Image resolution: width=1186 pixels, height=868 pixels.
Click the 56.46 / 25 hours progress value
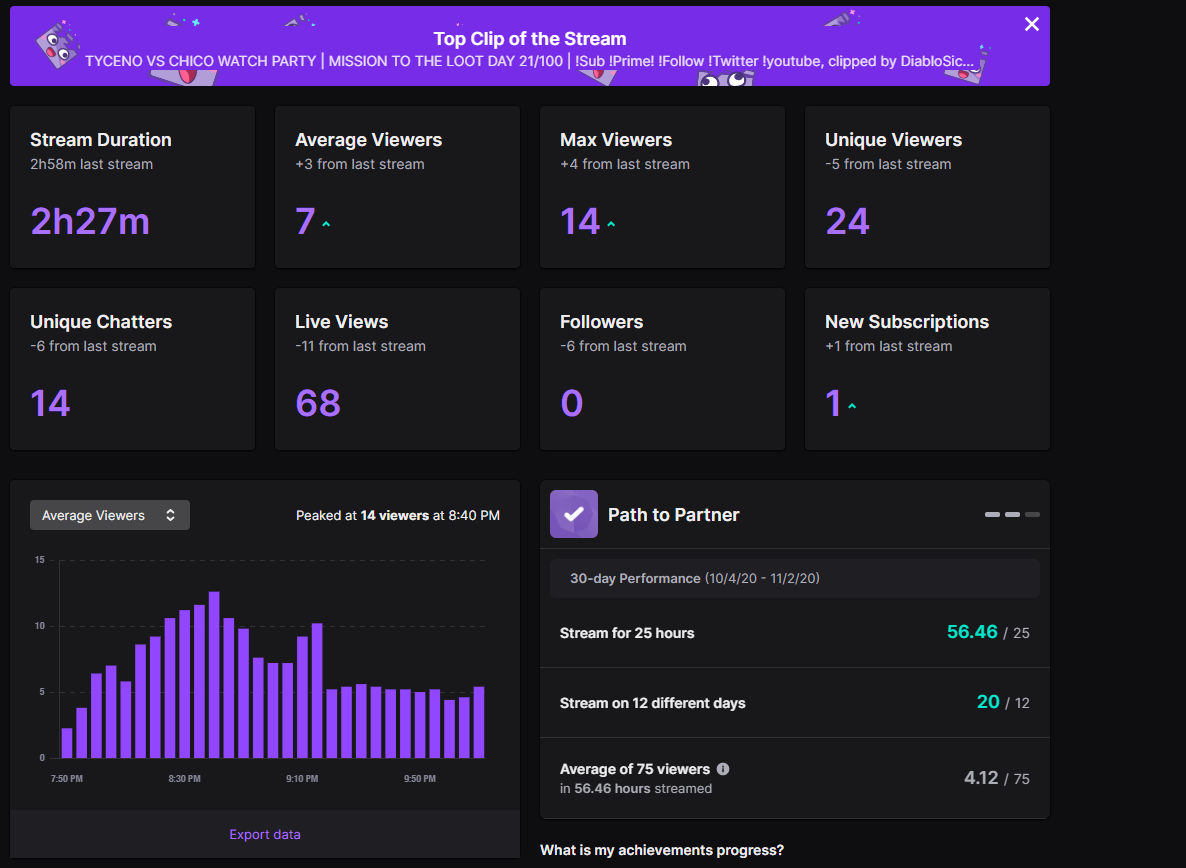(988, 632)
